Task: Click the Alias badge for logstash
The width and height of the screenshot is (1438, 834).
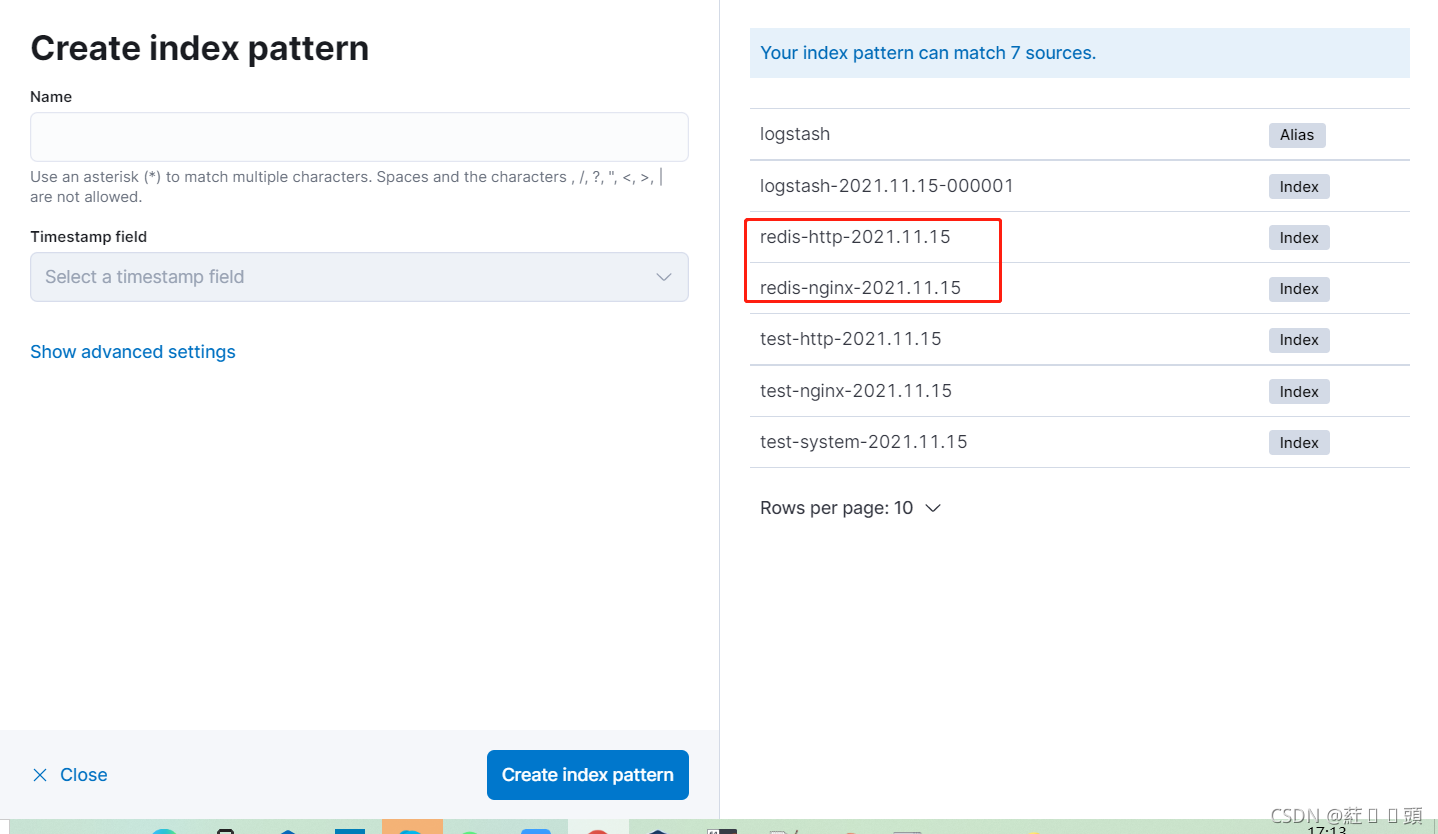Action: [1297, 135]
